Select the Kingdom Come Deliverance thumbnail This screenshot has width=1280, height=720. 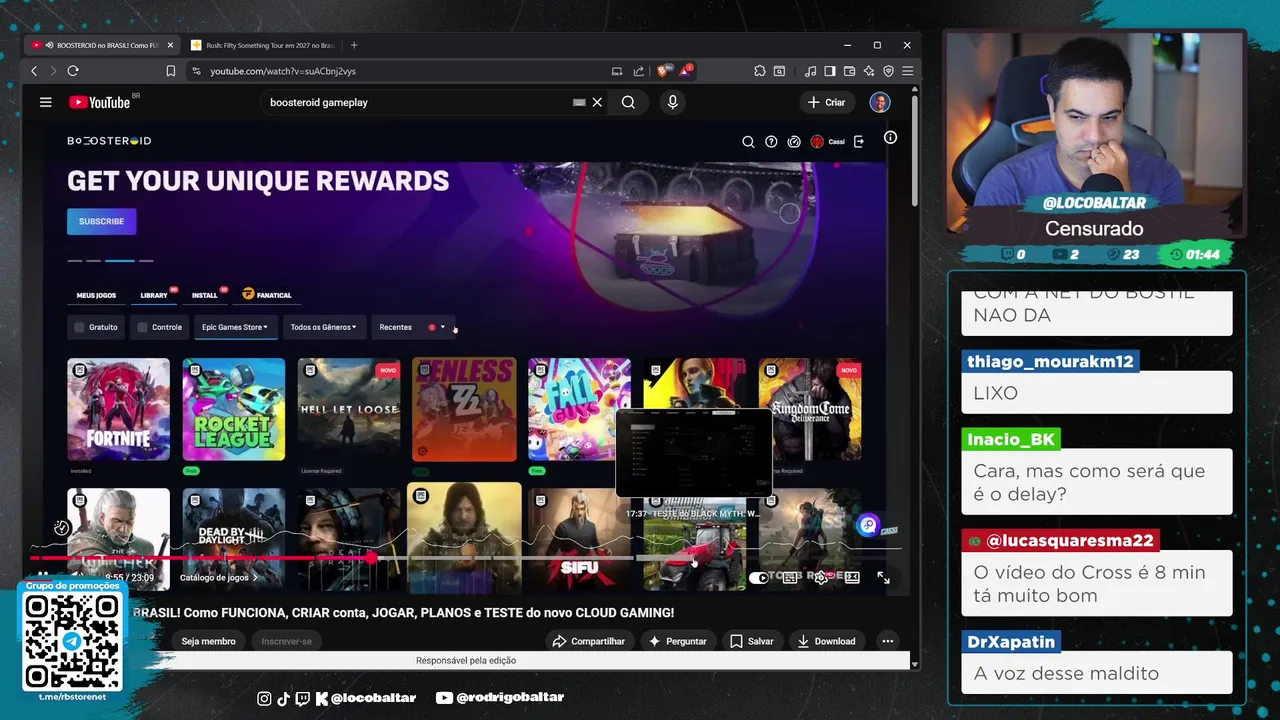tap(810, 409)
